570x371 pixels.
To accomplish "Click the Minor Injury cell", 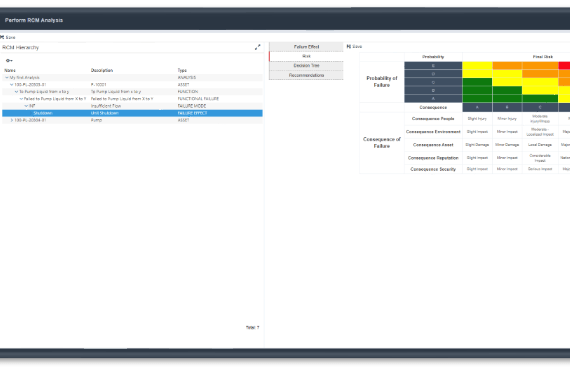I will click(507, 119).
